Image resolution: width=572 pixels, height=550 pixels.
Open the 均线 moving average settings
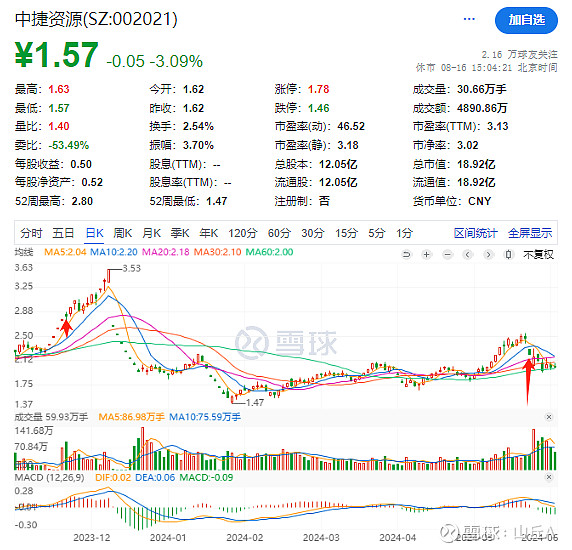(24, 252)
